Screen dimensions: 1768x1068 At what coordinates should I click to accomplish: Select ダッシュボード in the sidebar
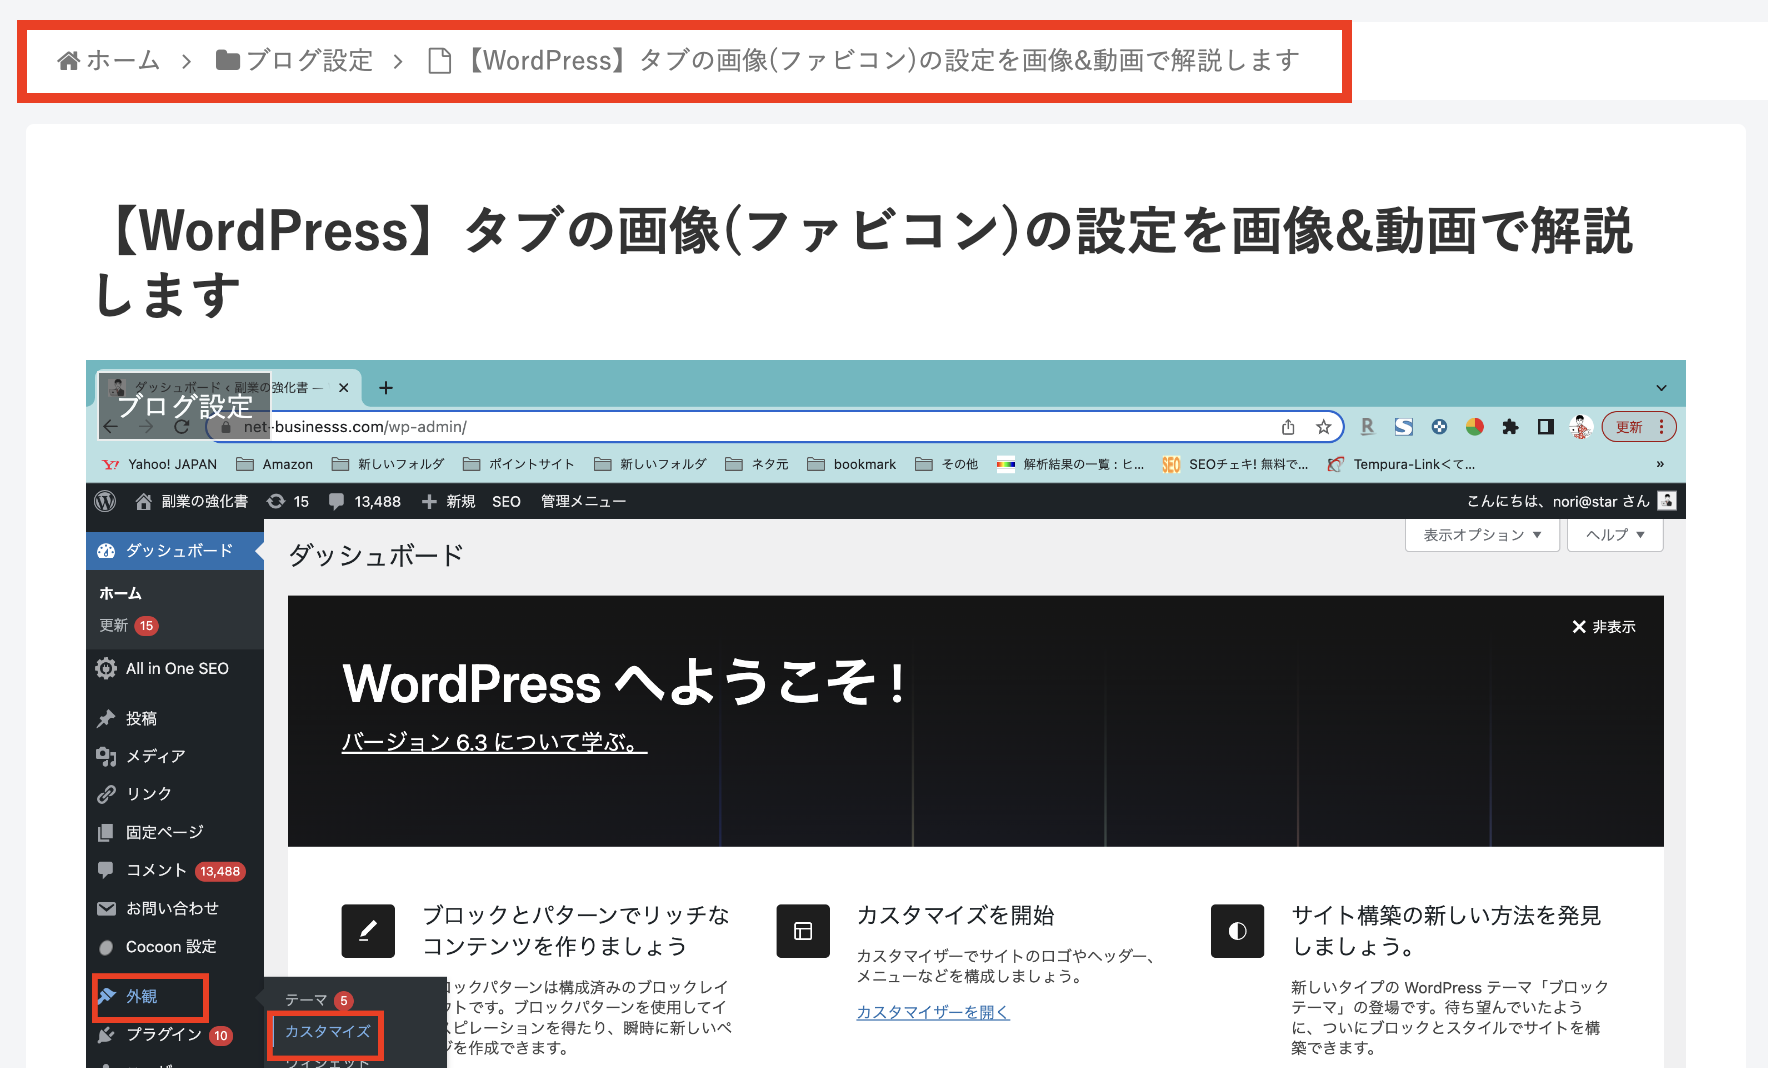175,551
